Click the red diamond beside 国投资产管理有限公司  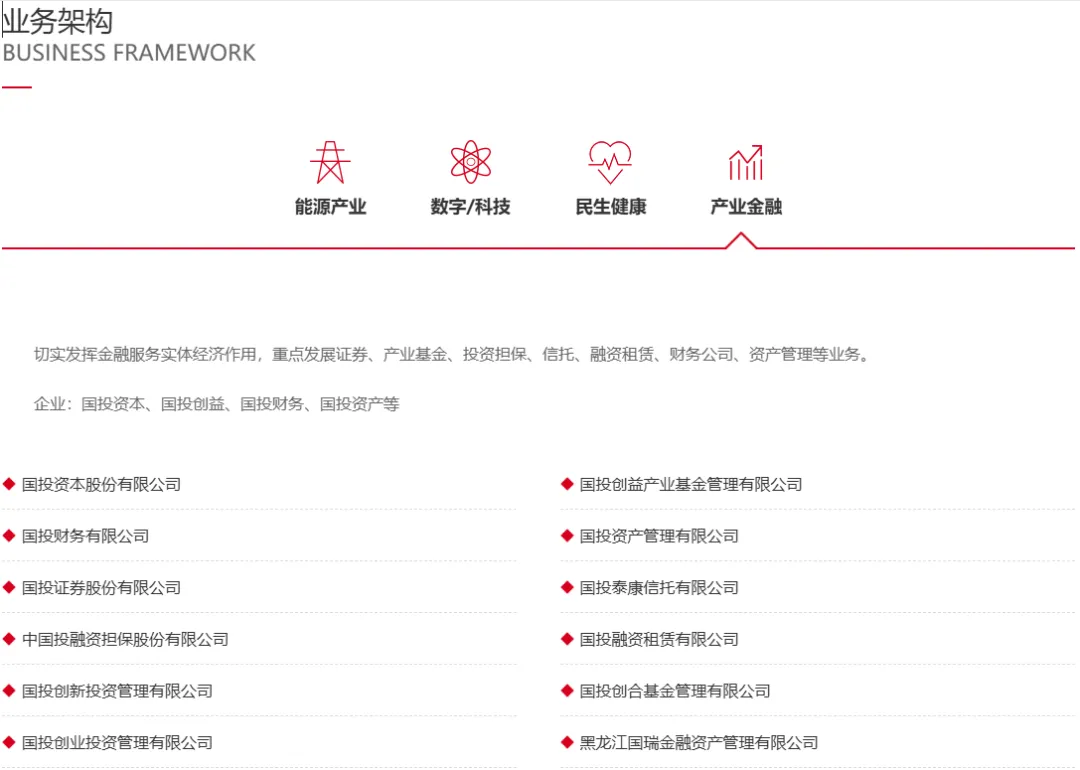568,536
